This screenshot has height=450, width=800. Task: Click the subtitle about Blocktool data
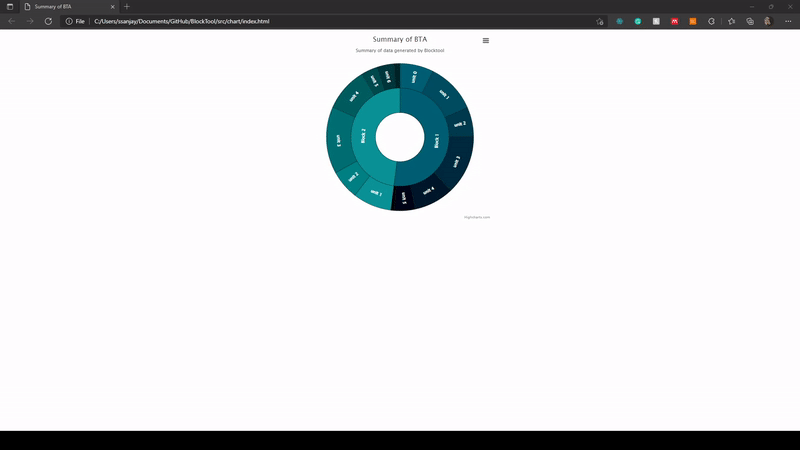pyautogui.click(x=400, y=51)
